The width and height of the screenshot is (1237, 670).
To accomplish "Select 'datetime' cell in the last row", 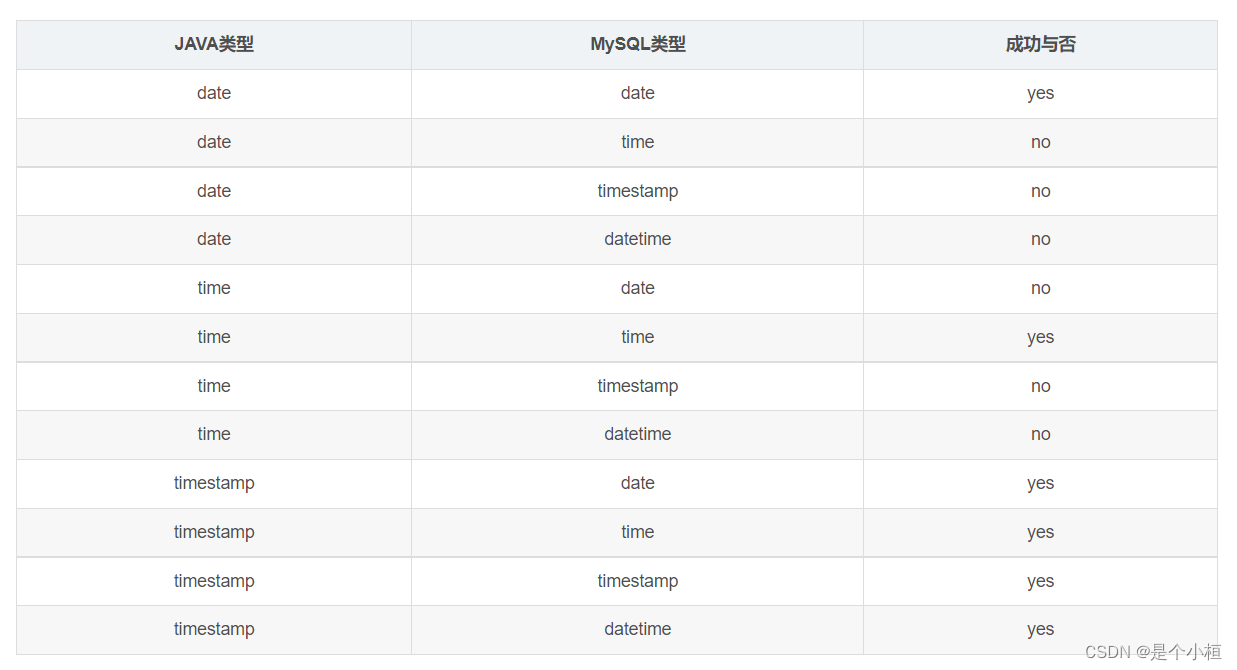I will (x=638, y=629).
